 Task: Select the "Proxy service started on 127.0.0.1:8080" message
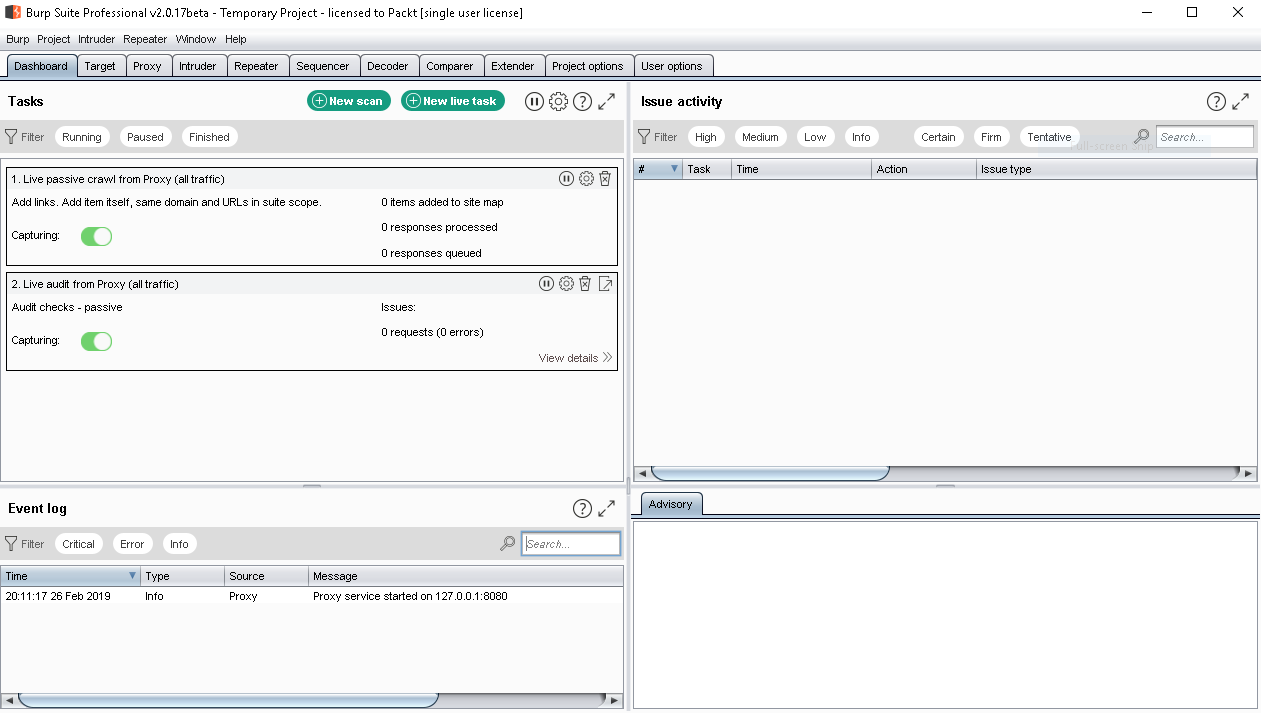pyautogui.click(x=410, y=596)
